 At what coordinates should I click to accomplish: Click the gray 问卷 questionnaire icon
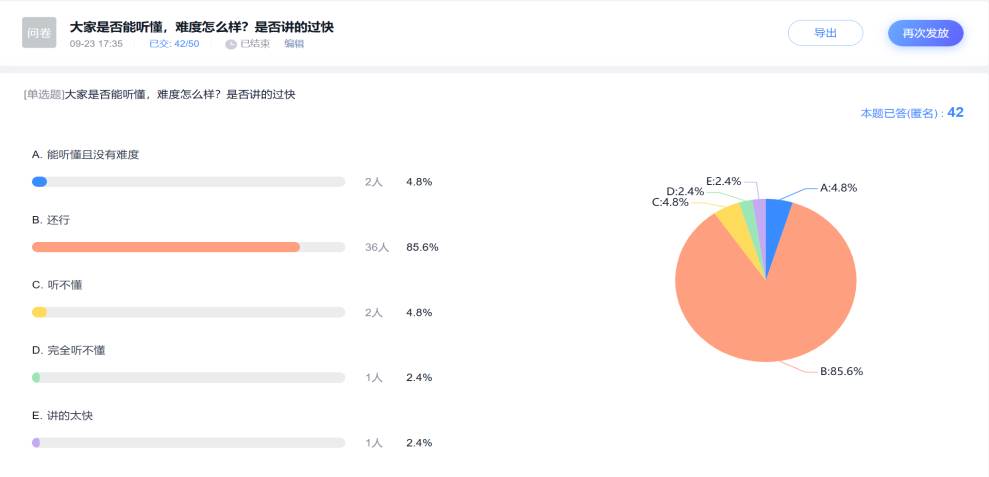click(39, 33)
